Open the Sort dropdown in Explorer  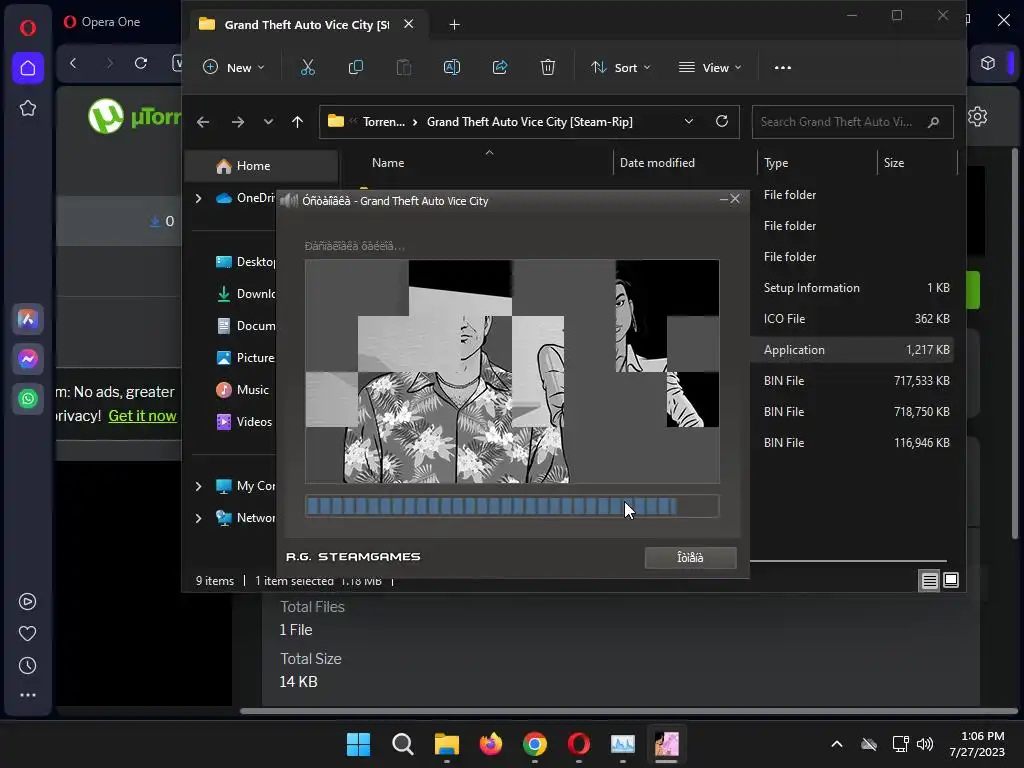point(620,67)
